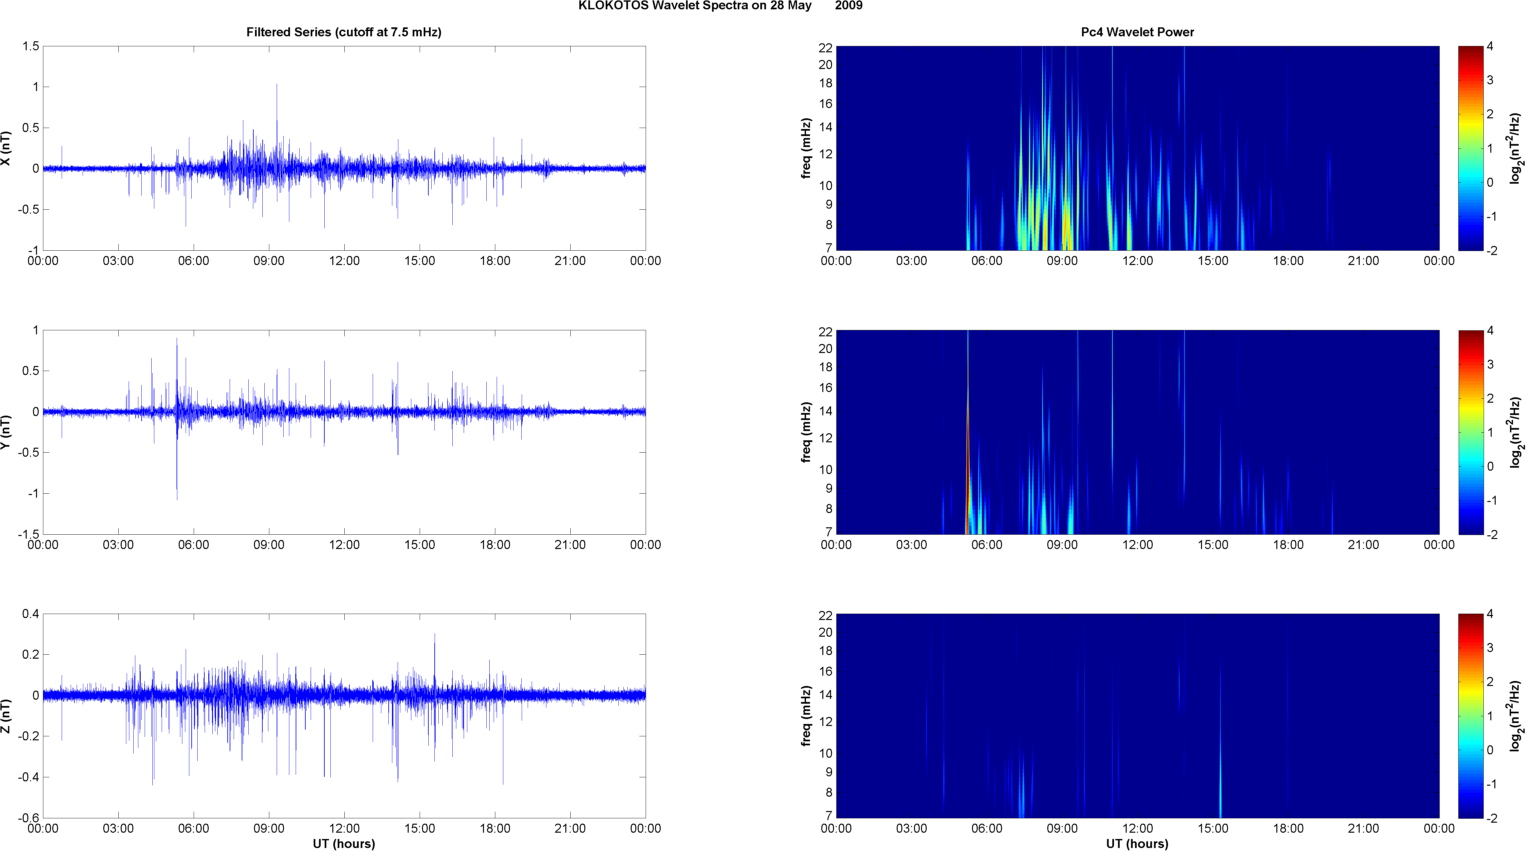Screen dimensions: 1526x851
Task: Select the "Pc4 Wavelet Power" heading
Action: [x=1137, y=32]
